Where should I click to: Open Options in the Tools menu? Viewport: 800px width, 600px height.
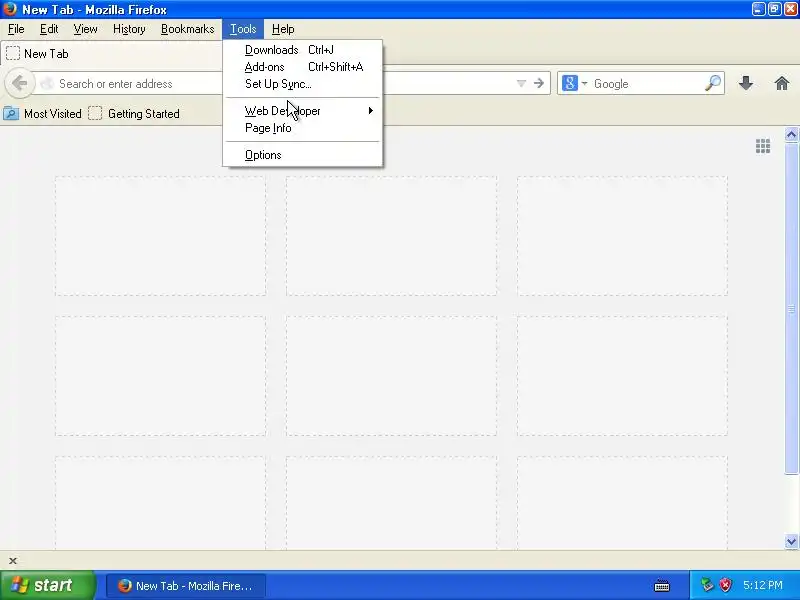[303, 155]
